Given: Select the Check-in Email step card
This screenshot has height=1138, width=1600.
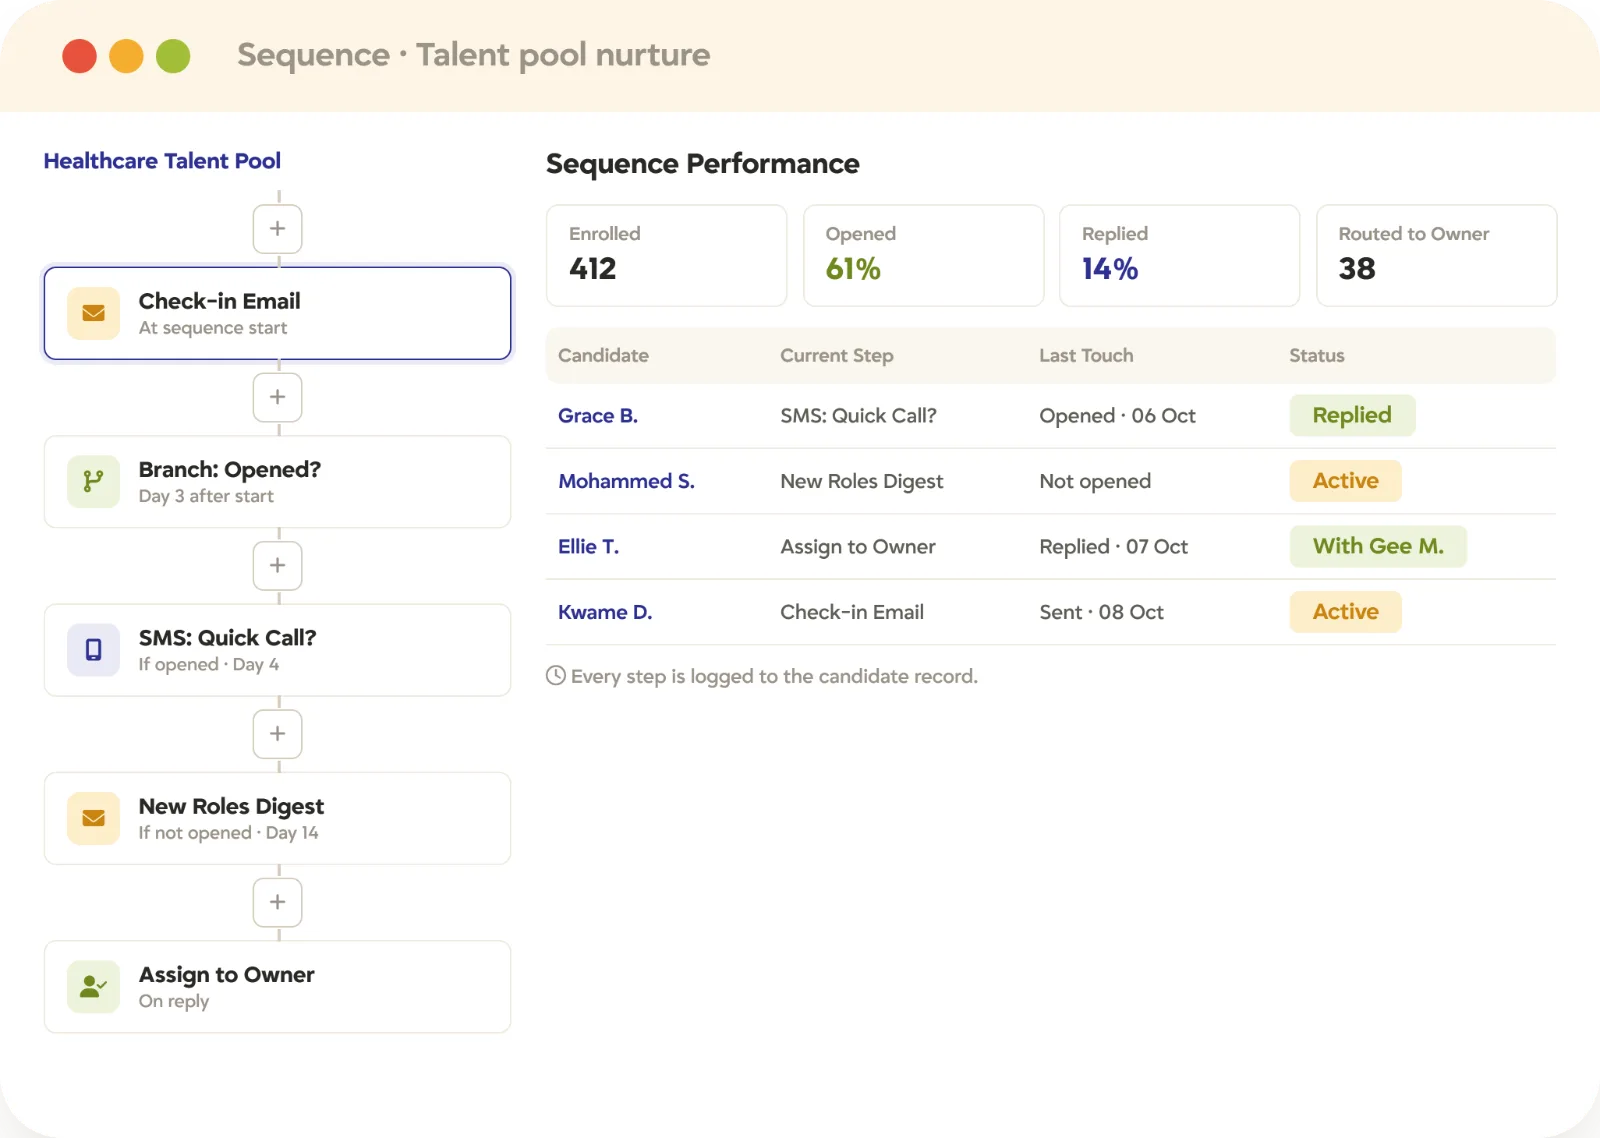Looking at the screenshot, I should 277,313.
